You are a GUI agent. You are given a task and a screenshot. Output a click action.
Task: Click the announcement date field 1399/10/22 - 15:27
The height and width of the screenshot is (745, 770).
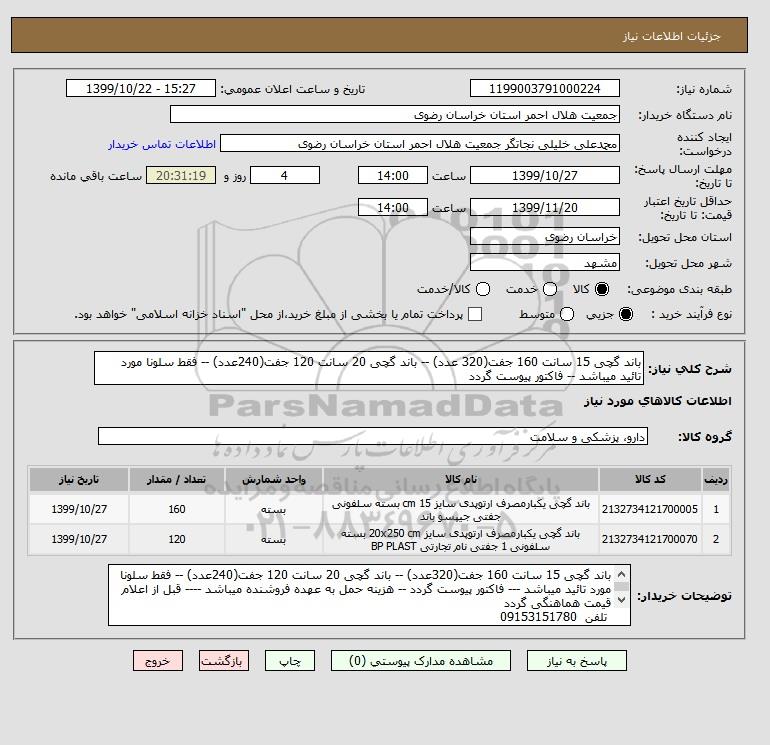click(x=141, y=88)
